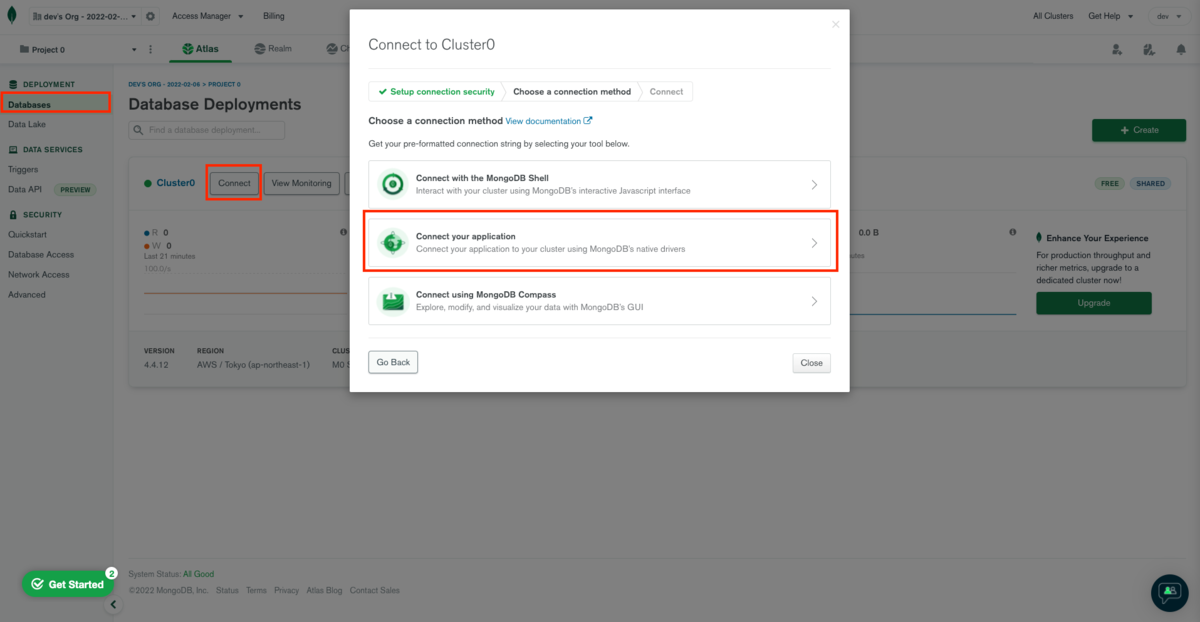
Task: Click the invite user icon
Action: pyautogui.click(x=1117, y=49)
